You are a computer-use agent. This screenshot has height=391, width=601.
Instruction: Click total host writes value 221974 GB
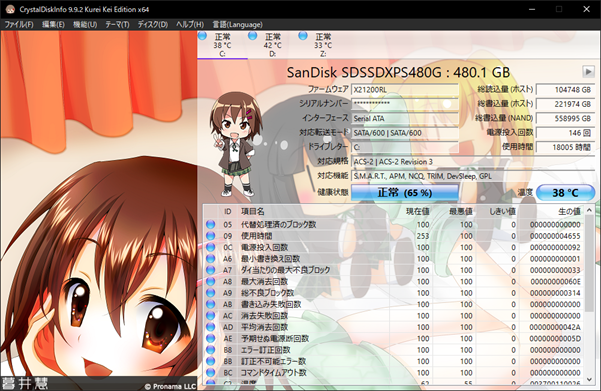pyautogui.click(x=565, y=104)
